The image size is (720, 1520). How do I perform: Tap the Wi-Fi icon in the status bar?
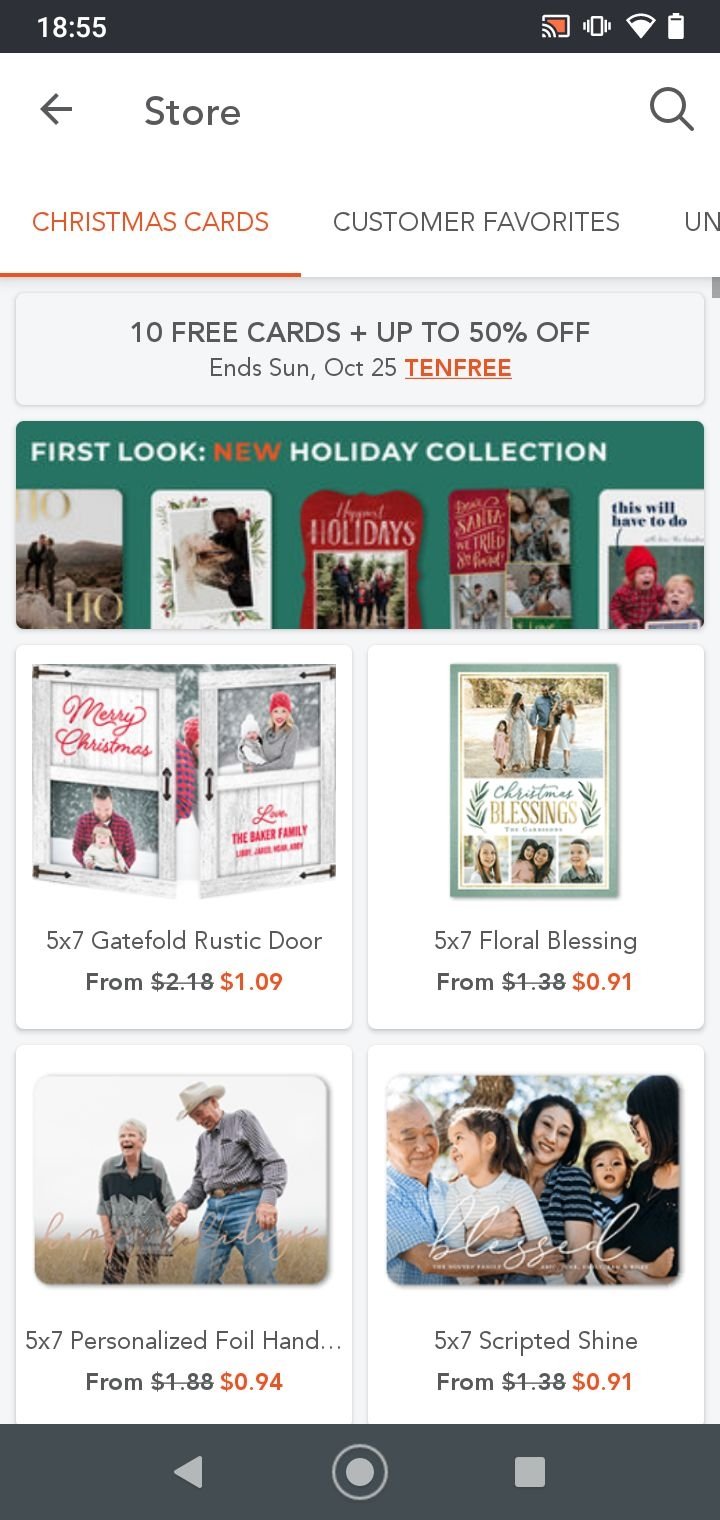coord(640,26)
